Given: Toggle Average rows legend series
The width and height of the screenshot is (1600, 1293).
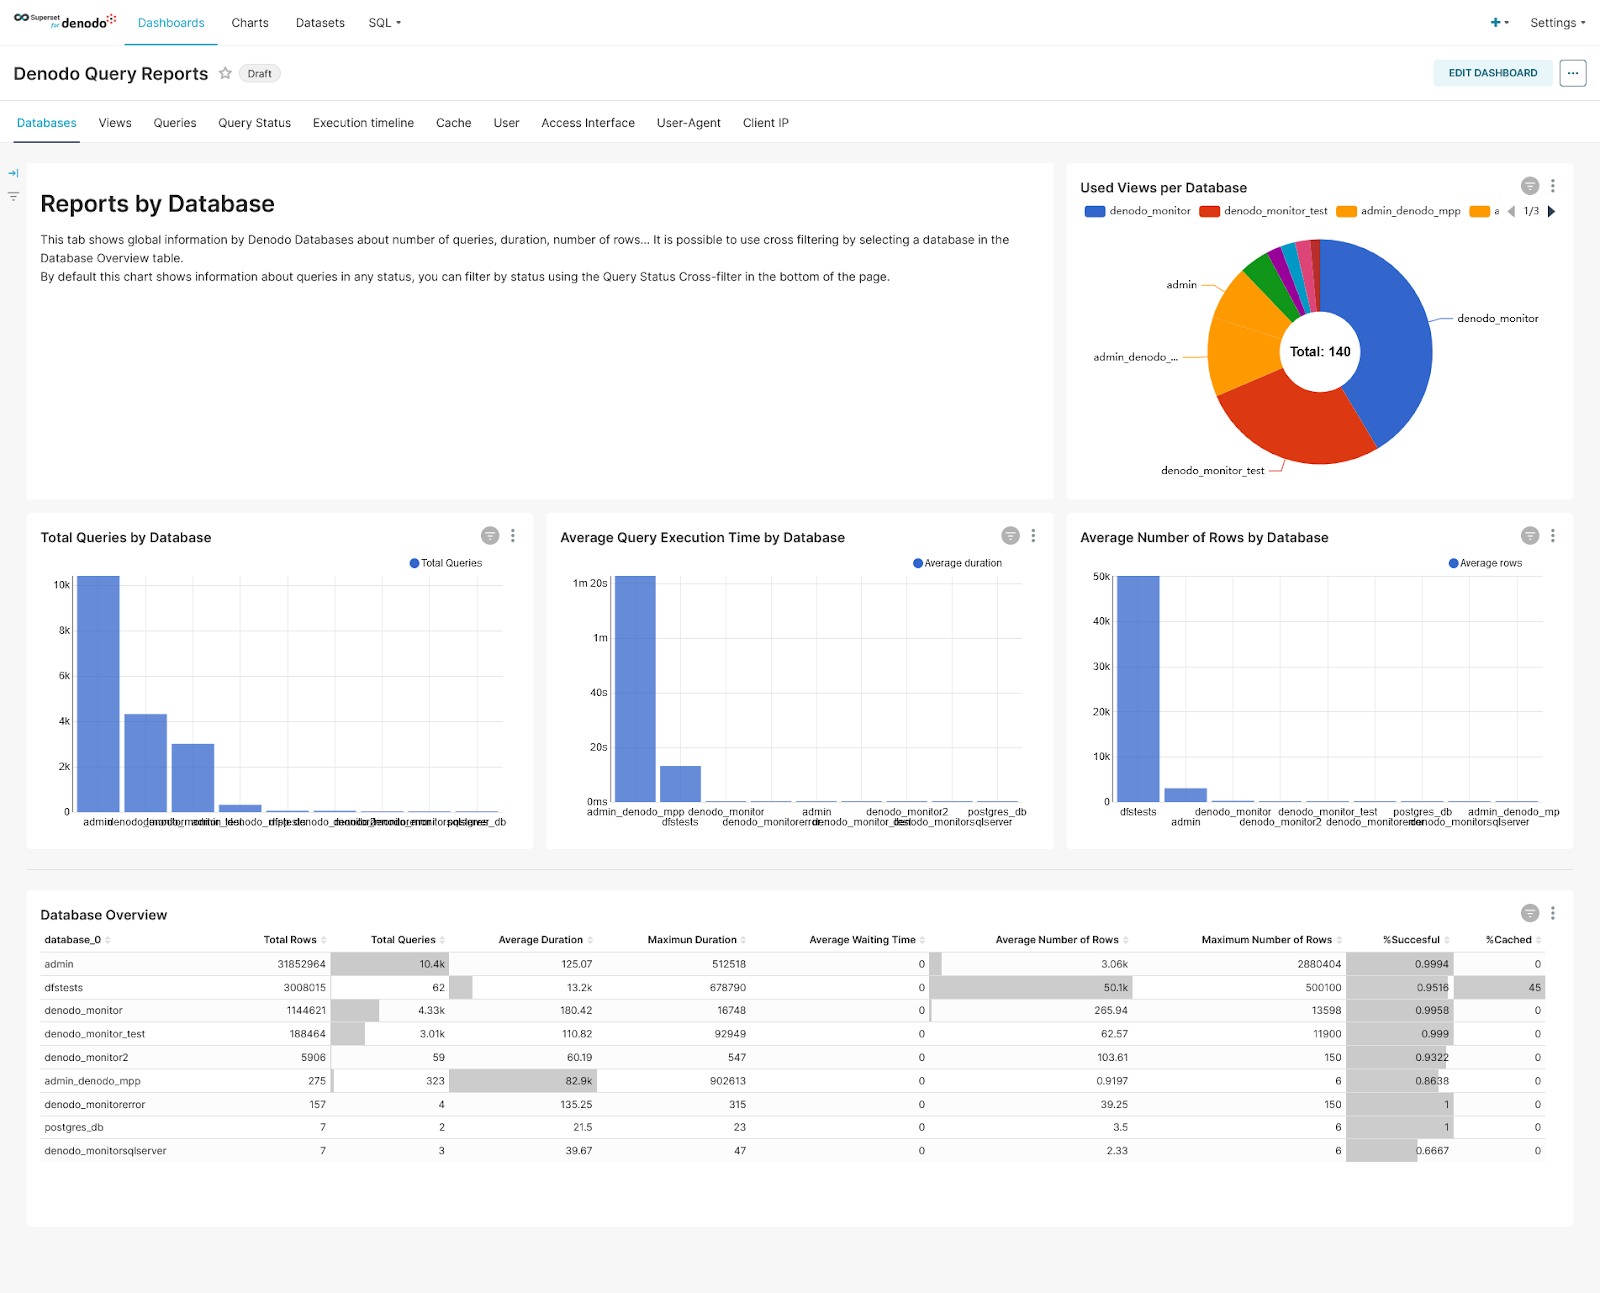Looking at the screenshot, I should pos(1485,563).
